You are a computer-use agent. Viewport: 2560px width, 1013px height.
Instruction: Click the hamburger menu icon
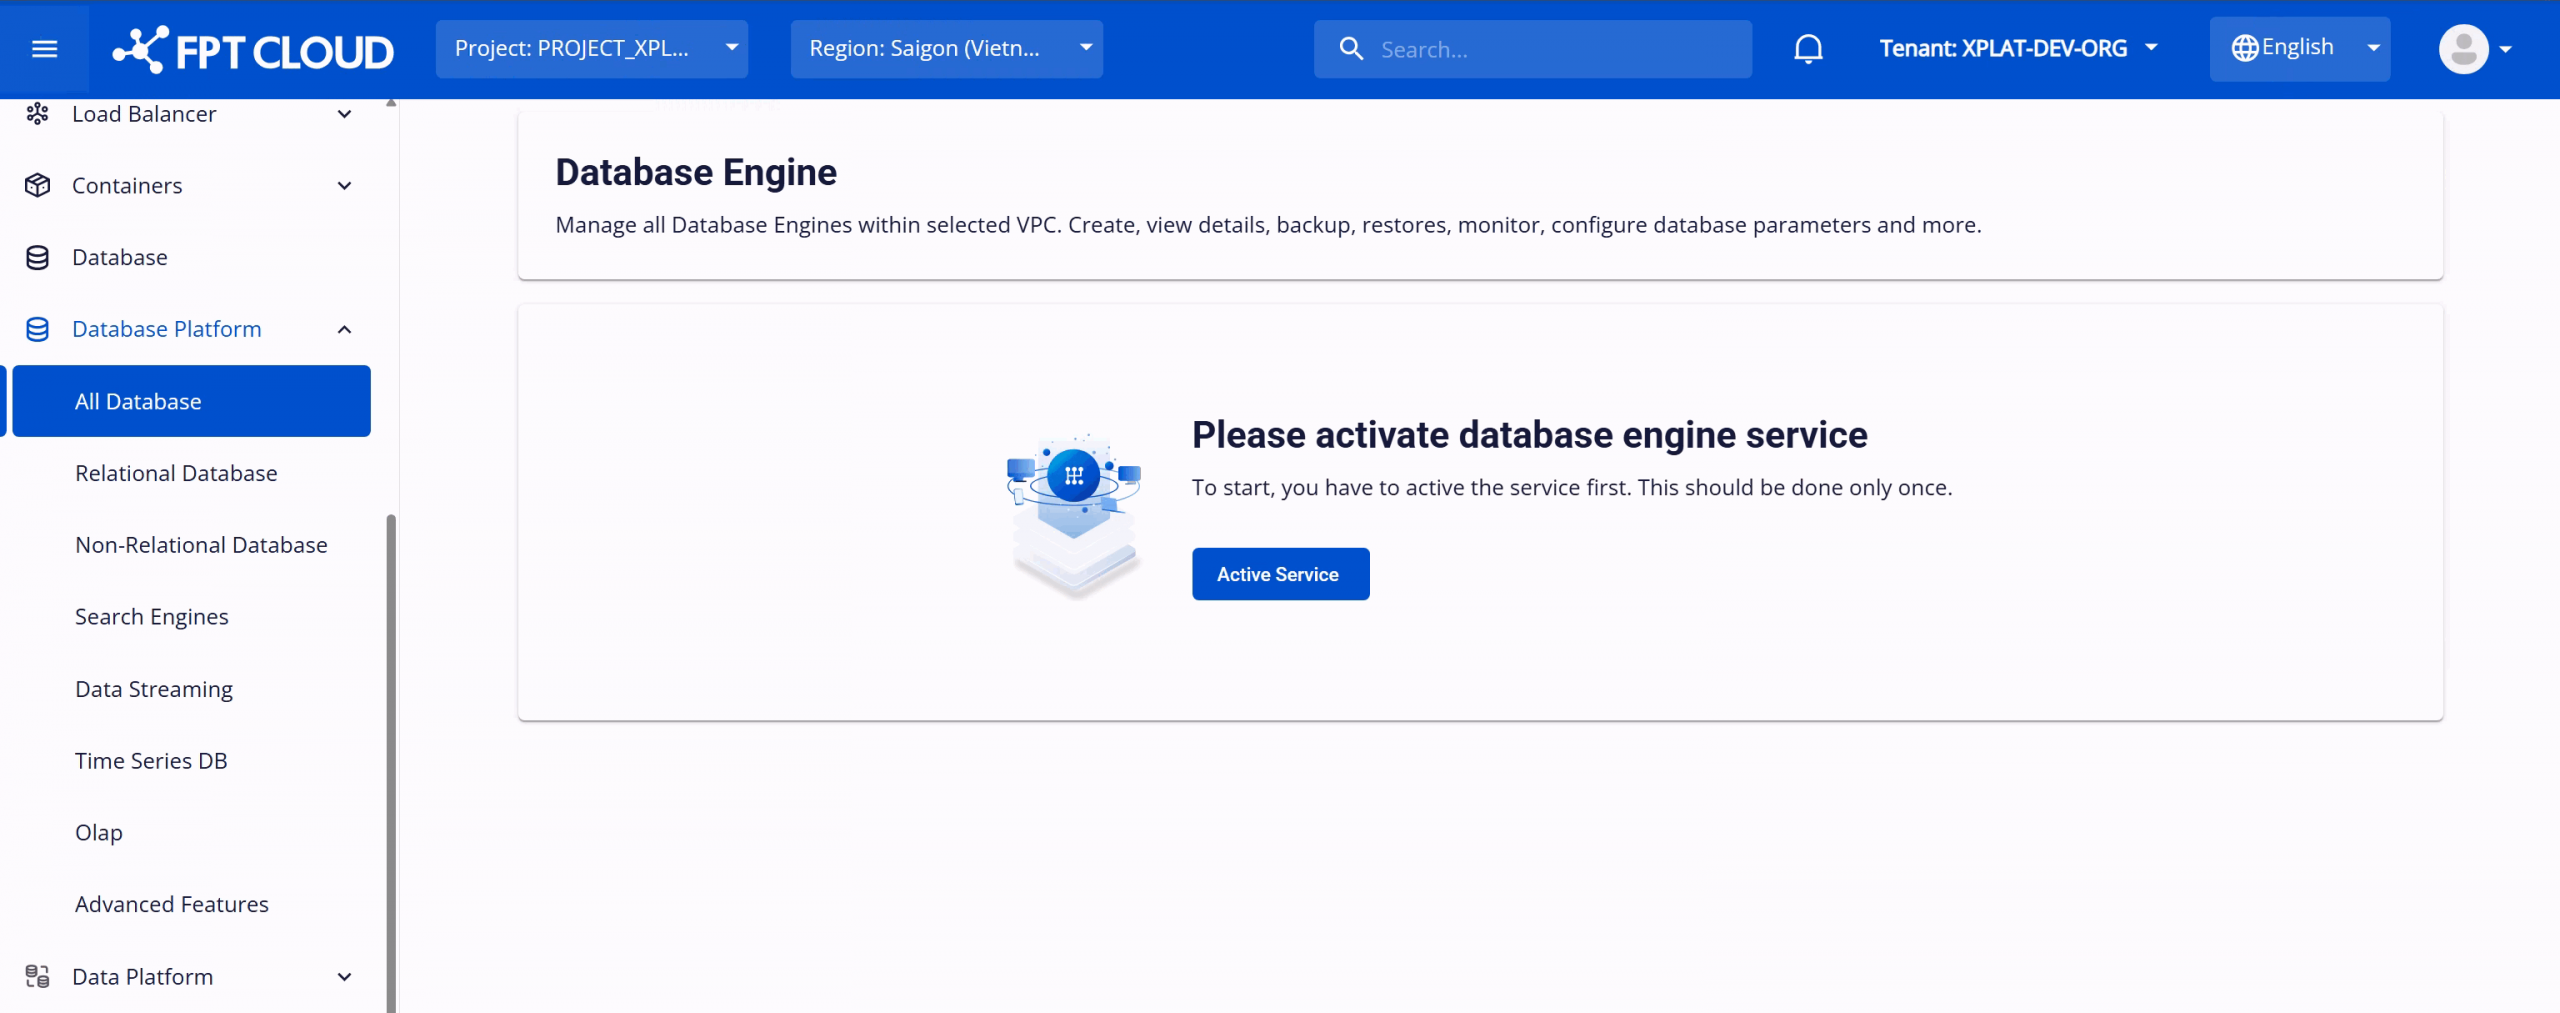pyautogui.click(x=44, y=49)
